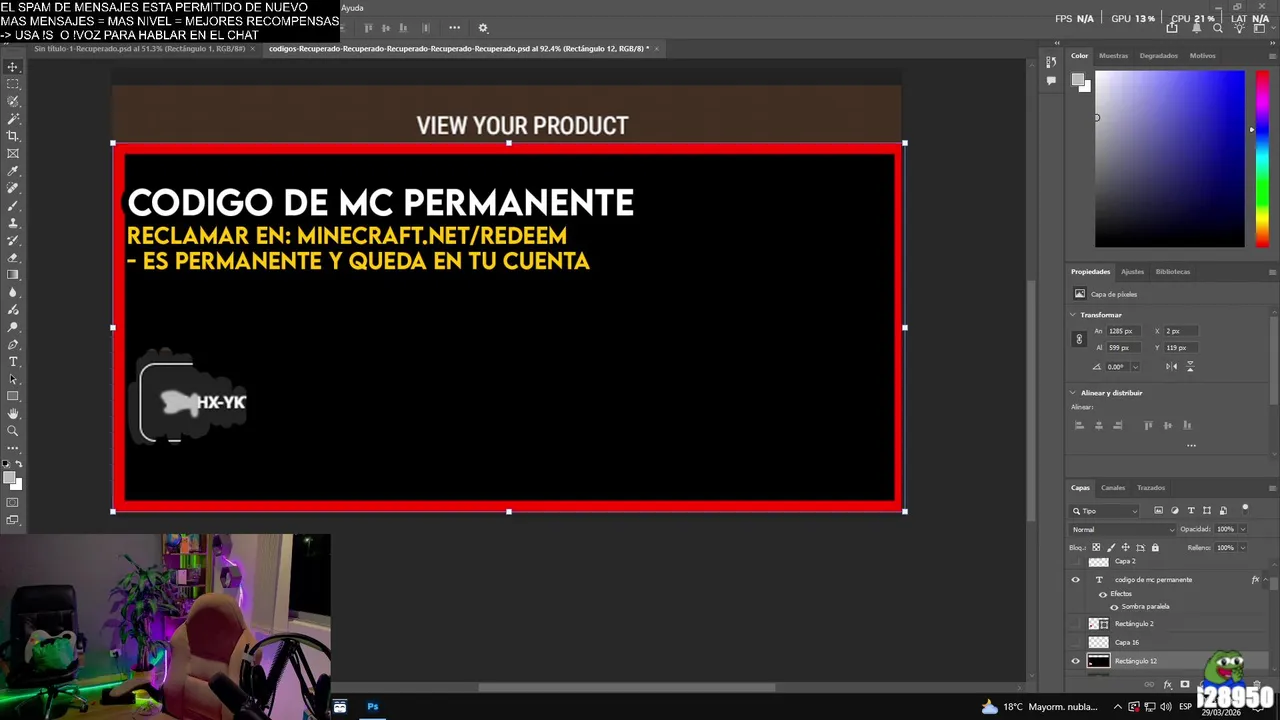Image resolution: width=1280 pixels, height=720 pixels.
Task: Switch to the Canales tab
Action: tap(1113, 488)
